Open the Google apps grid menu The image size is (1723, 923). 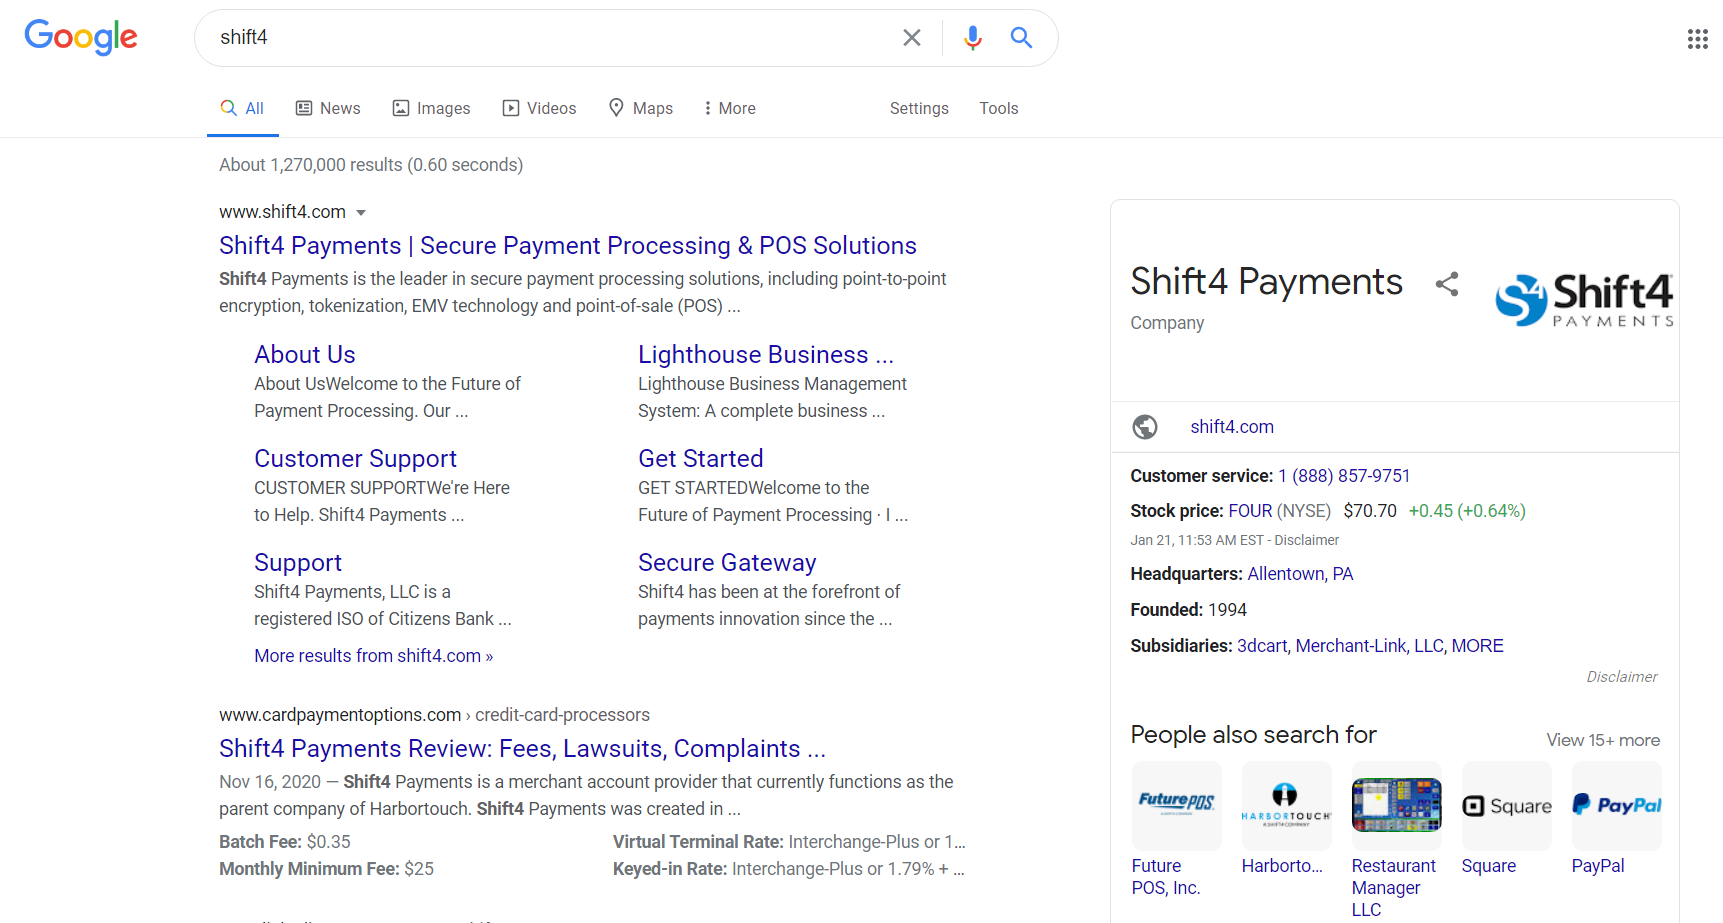(x=1697, y=39)
